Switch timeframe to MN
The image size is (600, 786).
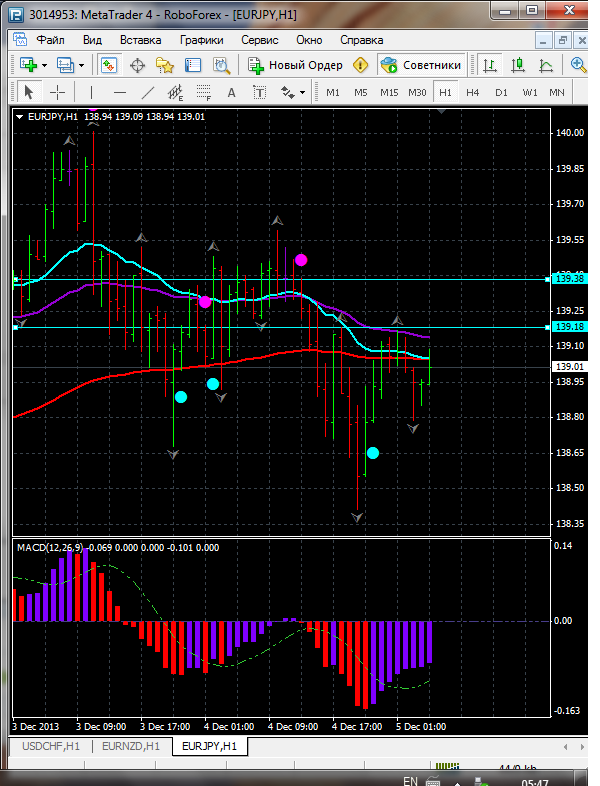coord(557,93)
